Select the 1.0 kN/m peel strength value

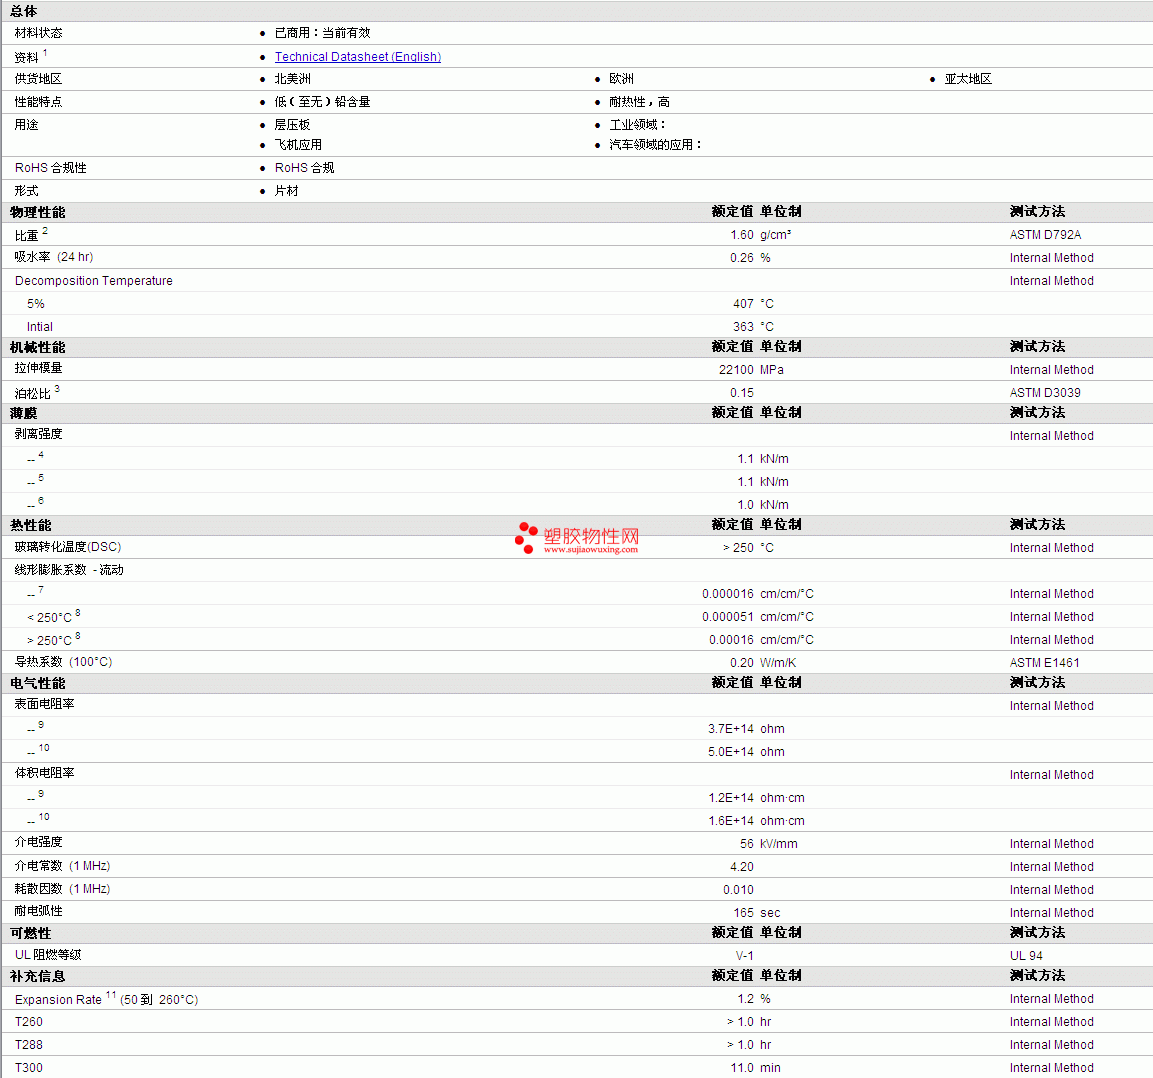pos(763,504)
